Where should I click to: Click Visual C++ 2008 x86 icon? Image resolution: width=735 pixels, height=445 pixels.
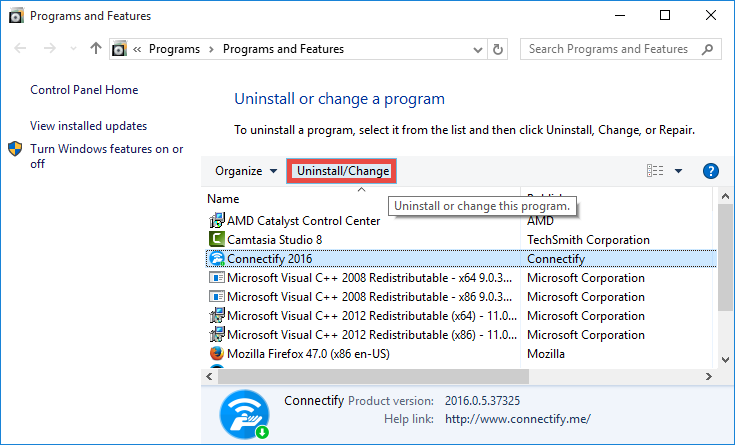tap(217, 296)
